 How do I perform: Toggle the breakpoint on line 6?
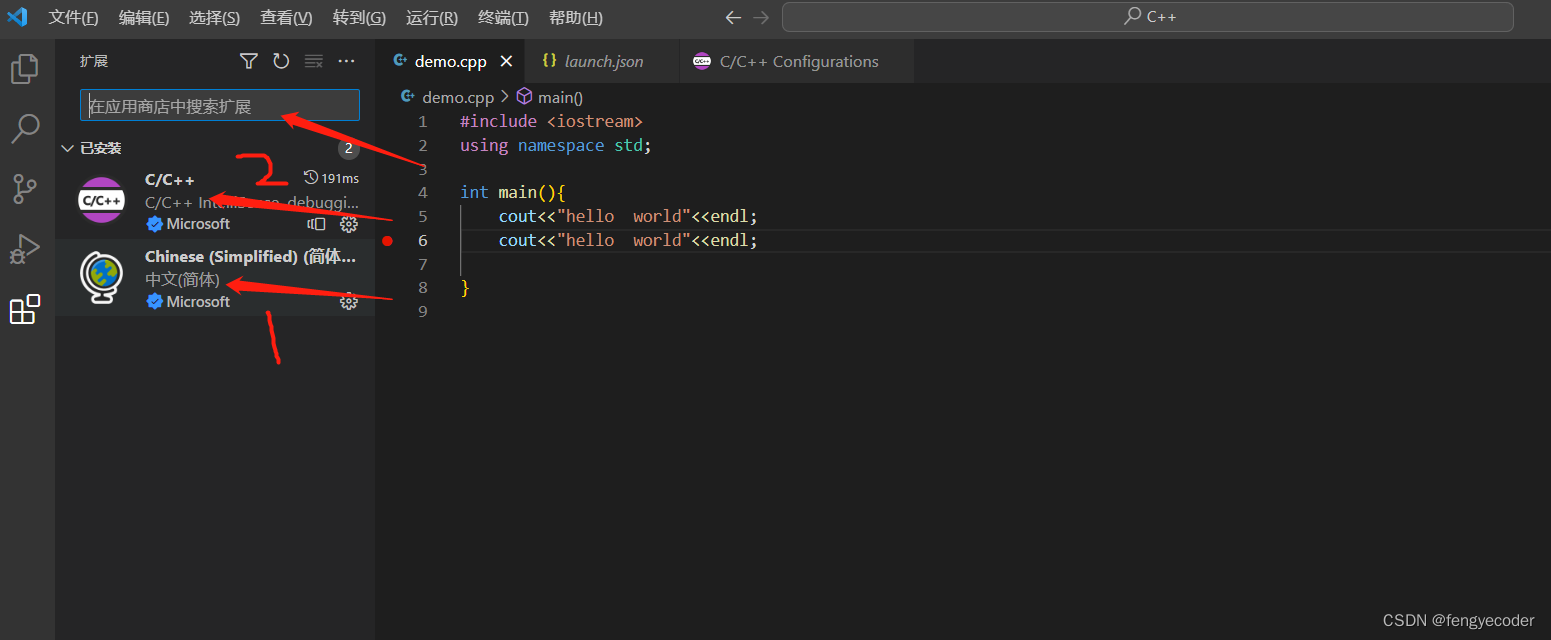coord(387,240)
